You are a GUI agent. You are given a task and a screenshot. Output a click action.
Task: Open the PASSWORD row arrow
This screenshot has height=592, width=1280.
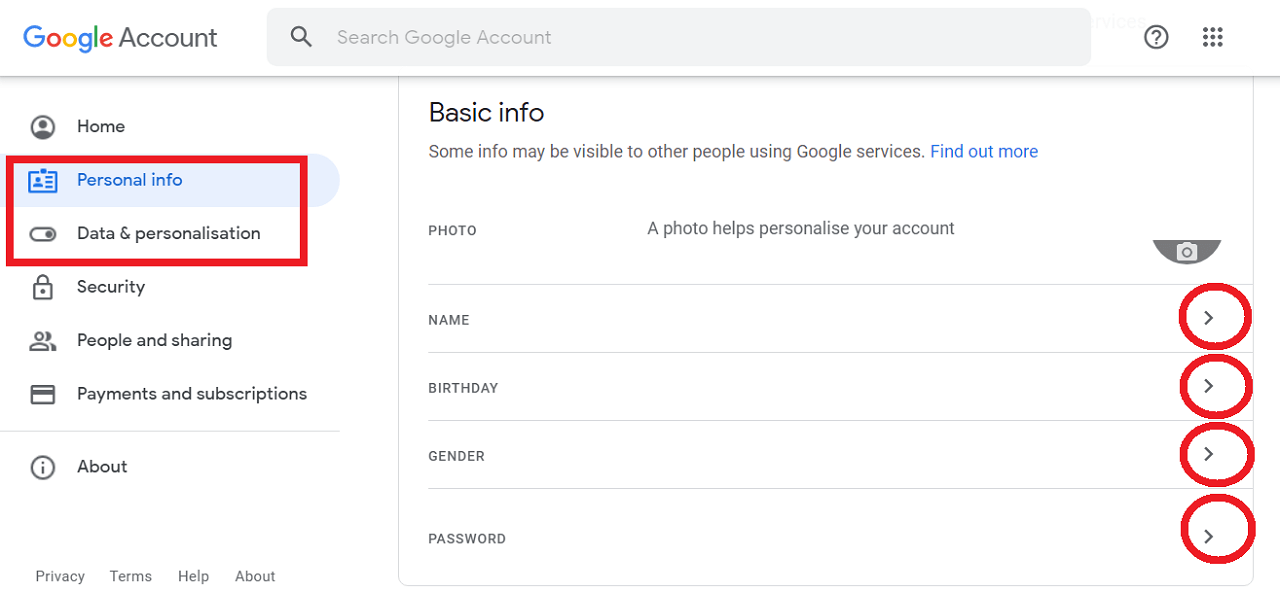coord(1208,537)
